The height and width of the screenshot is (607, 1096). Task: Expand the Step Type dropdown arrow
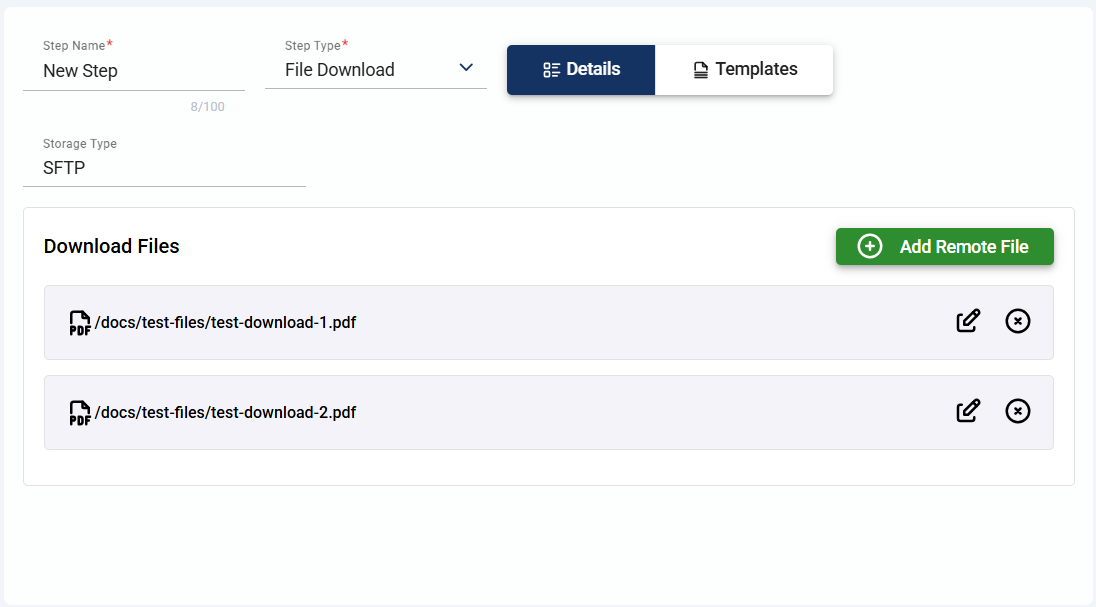(x=466, y=68)
